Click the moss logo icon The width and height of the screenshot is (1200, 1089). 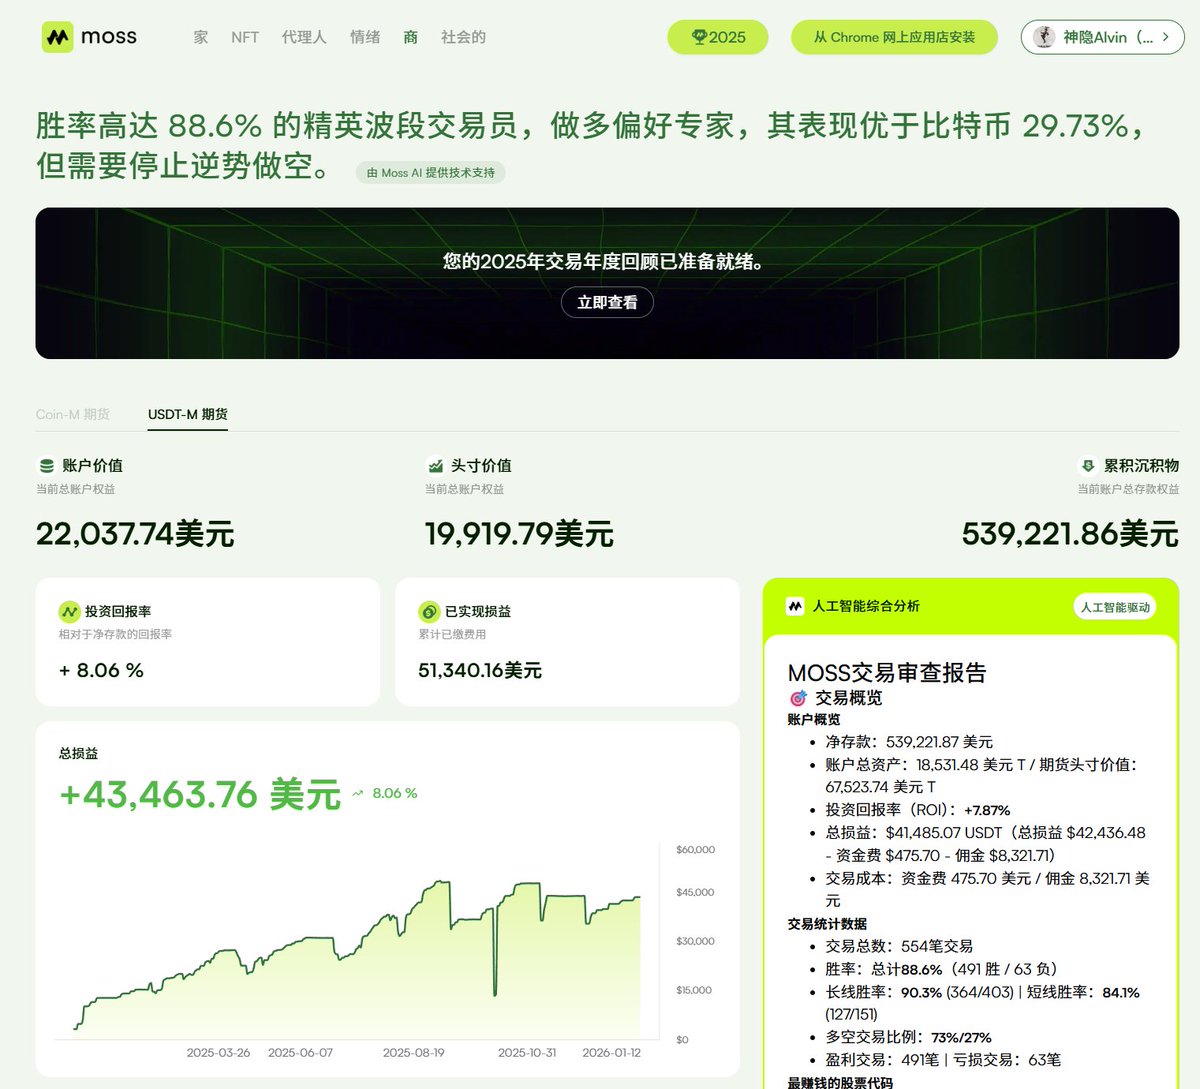57,37
